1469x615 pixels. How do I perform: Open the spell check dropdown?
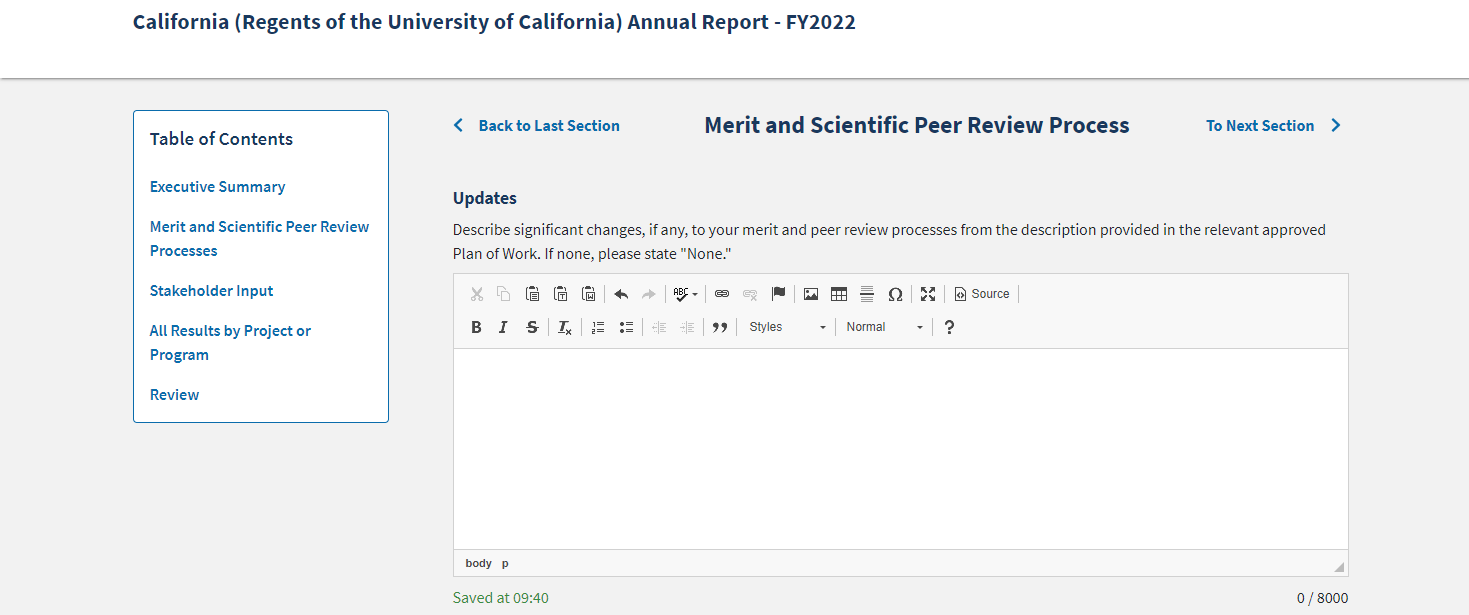tap(685, 294)
